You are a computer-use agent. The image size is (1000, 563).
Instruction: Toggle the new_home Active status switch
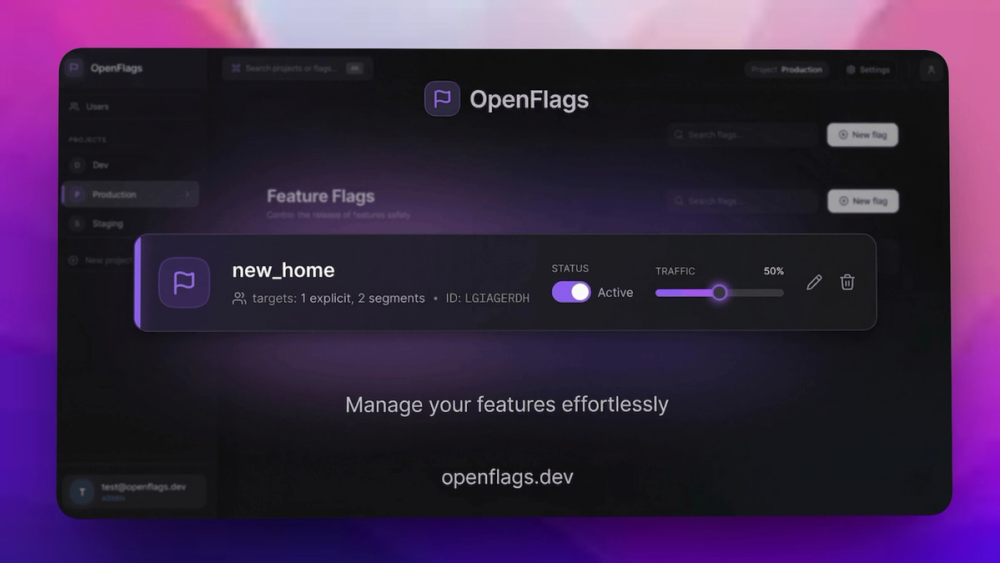pos(571,292)
